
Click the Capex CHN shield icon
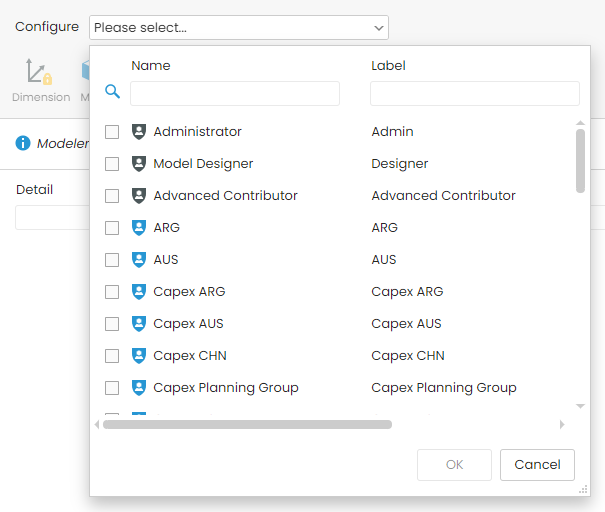(139, 356)
